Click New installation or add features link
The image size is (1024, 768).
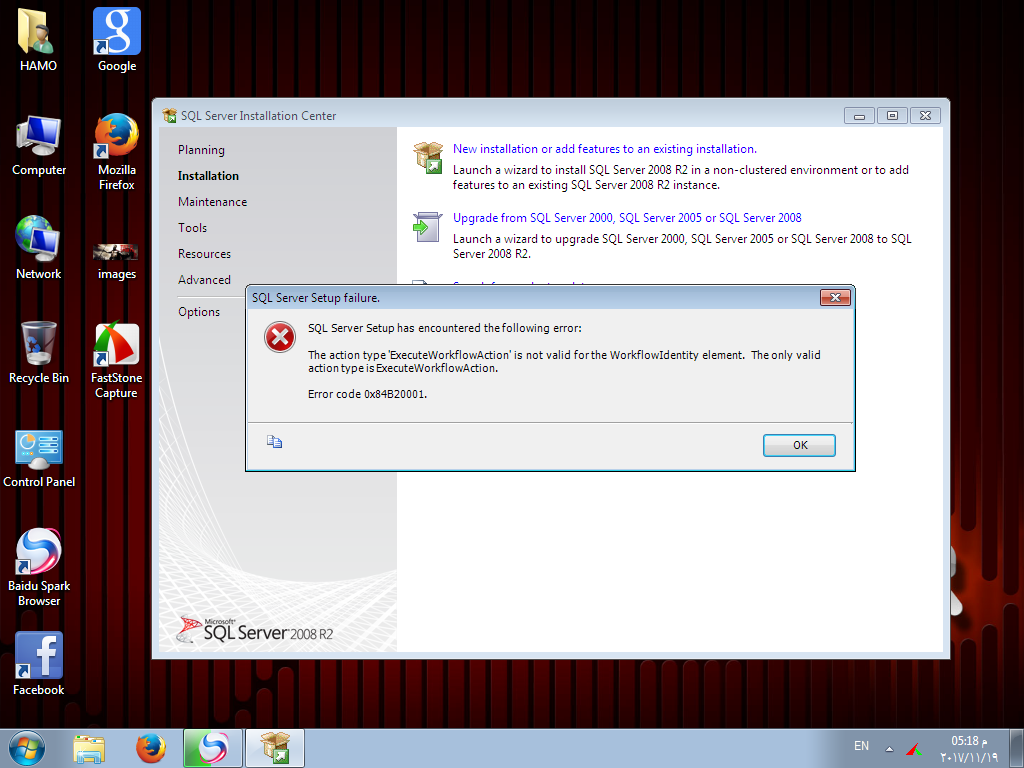(x=605, y=149)
